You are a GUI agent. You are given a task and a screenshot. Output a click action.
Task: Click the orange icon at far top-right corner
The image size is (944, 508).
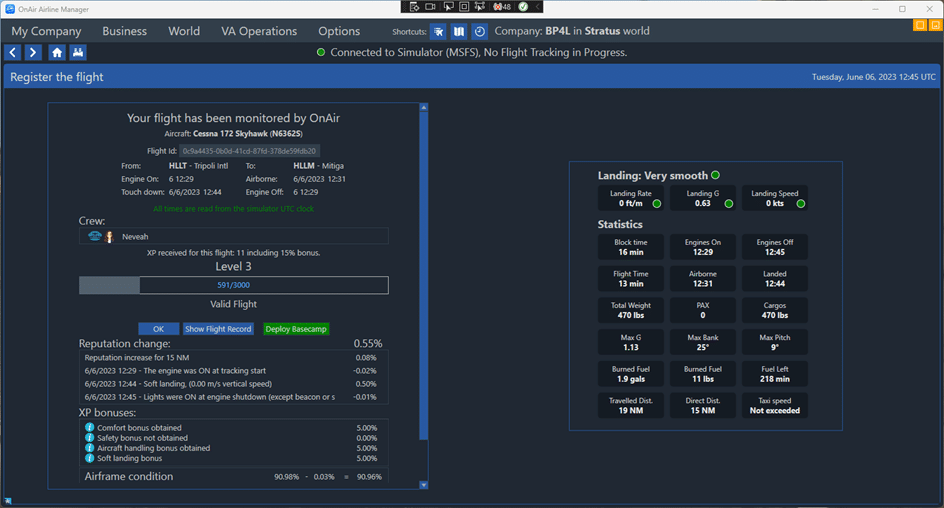pyautogui.click(x=934, y=25)
